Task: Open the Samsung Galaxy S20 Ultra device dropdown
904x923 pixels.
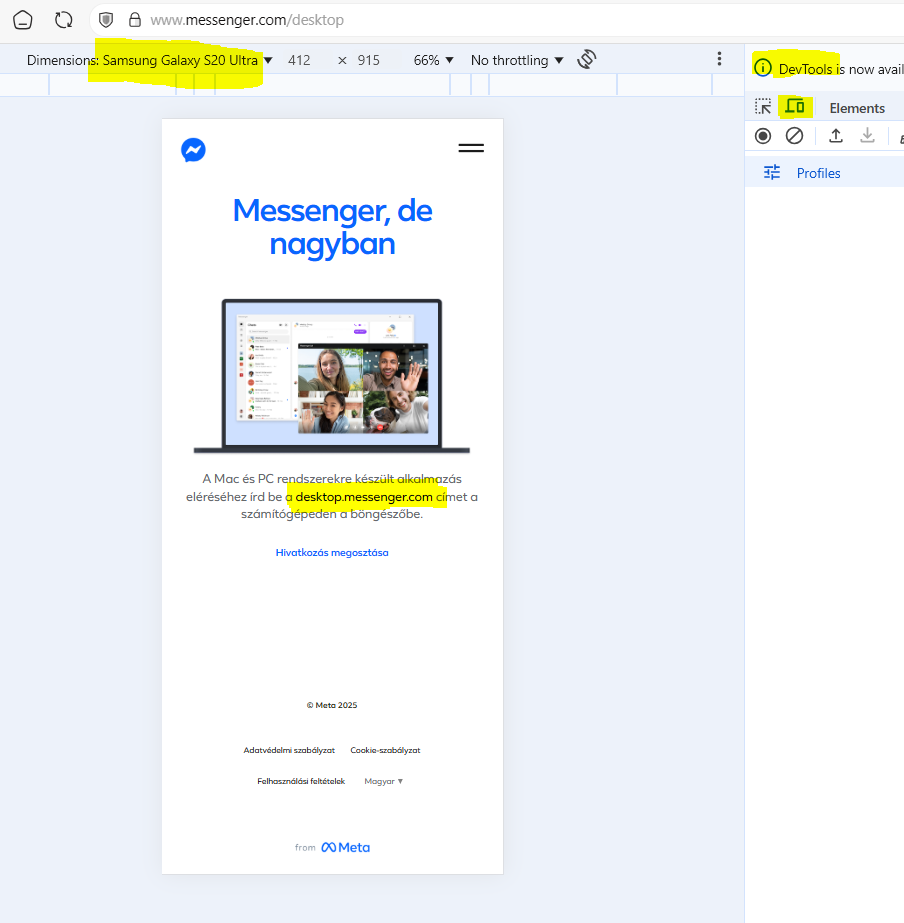Action: click(187, 60)
